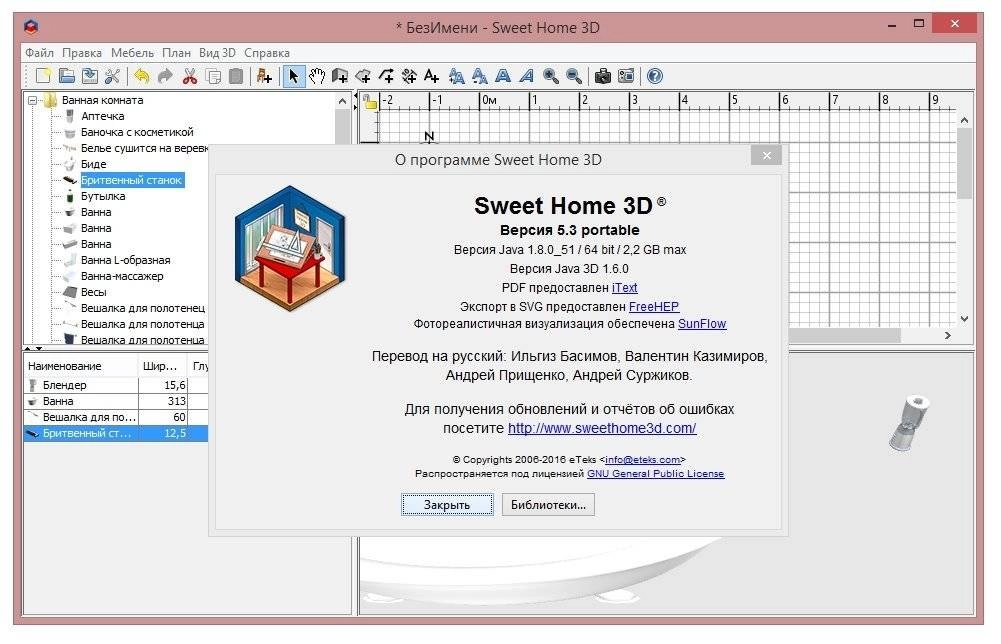1001x644 pixels.
Task: Activate the Pan hand tool
Action: (x=317, y=76)
